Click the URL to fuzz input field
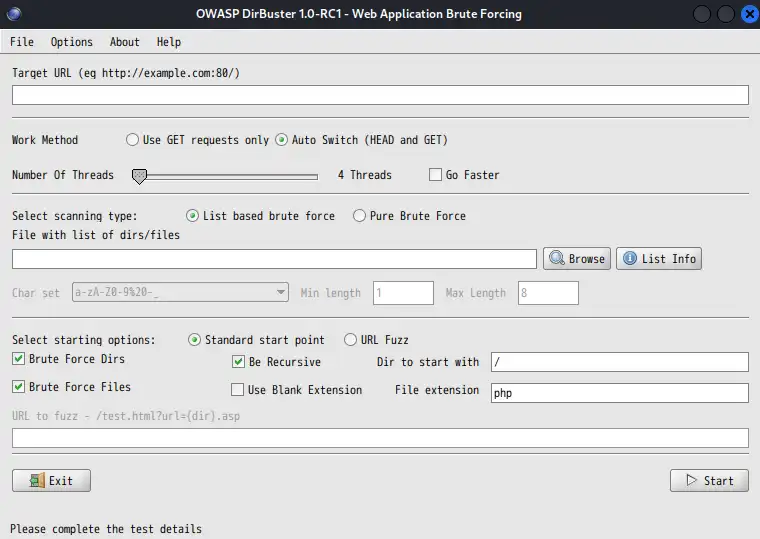The width and height of the screenshot is (760, 539). coord(380,438)
